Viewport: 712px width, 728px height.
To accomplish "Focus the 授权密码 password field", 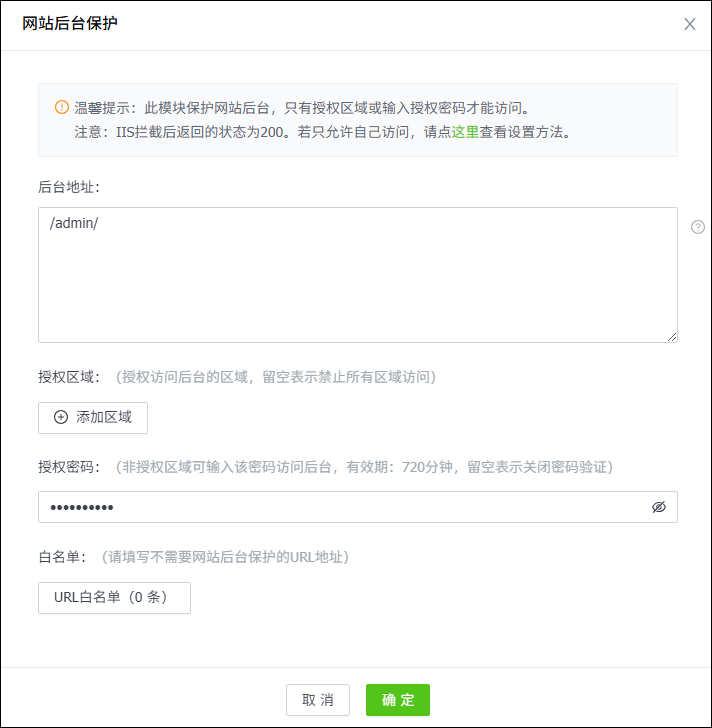I will (x=340, y=507).
